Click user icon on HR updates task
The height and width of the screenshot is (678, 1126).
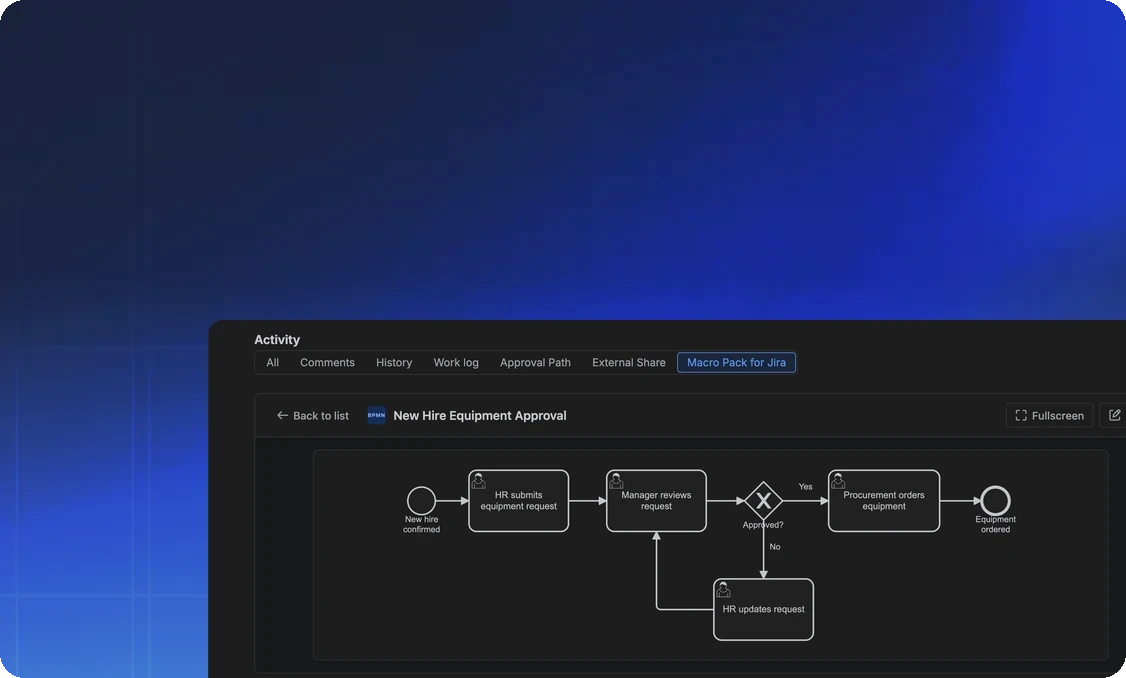tap(723, 590)
